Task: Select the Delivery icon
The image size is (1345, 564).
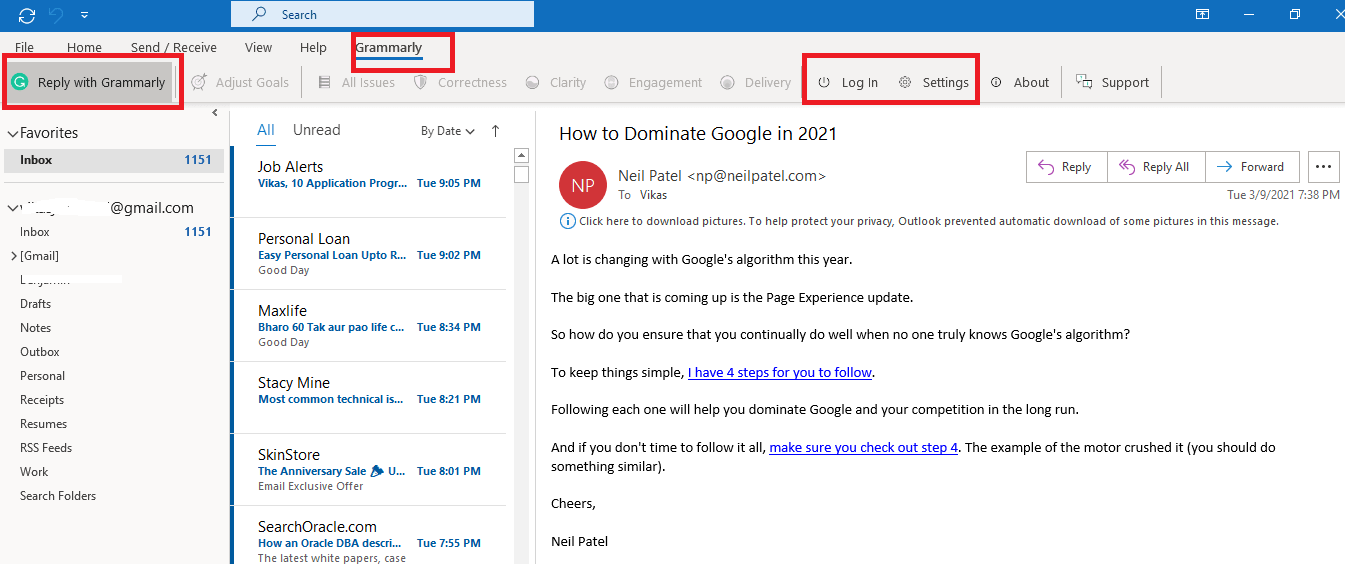Action: point(728,83)
